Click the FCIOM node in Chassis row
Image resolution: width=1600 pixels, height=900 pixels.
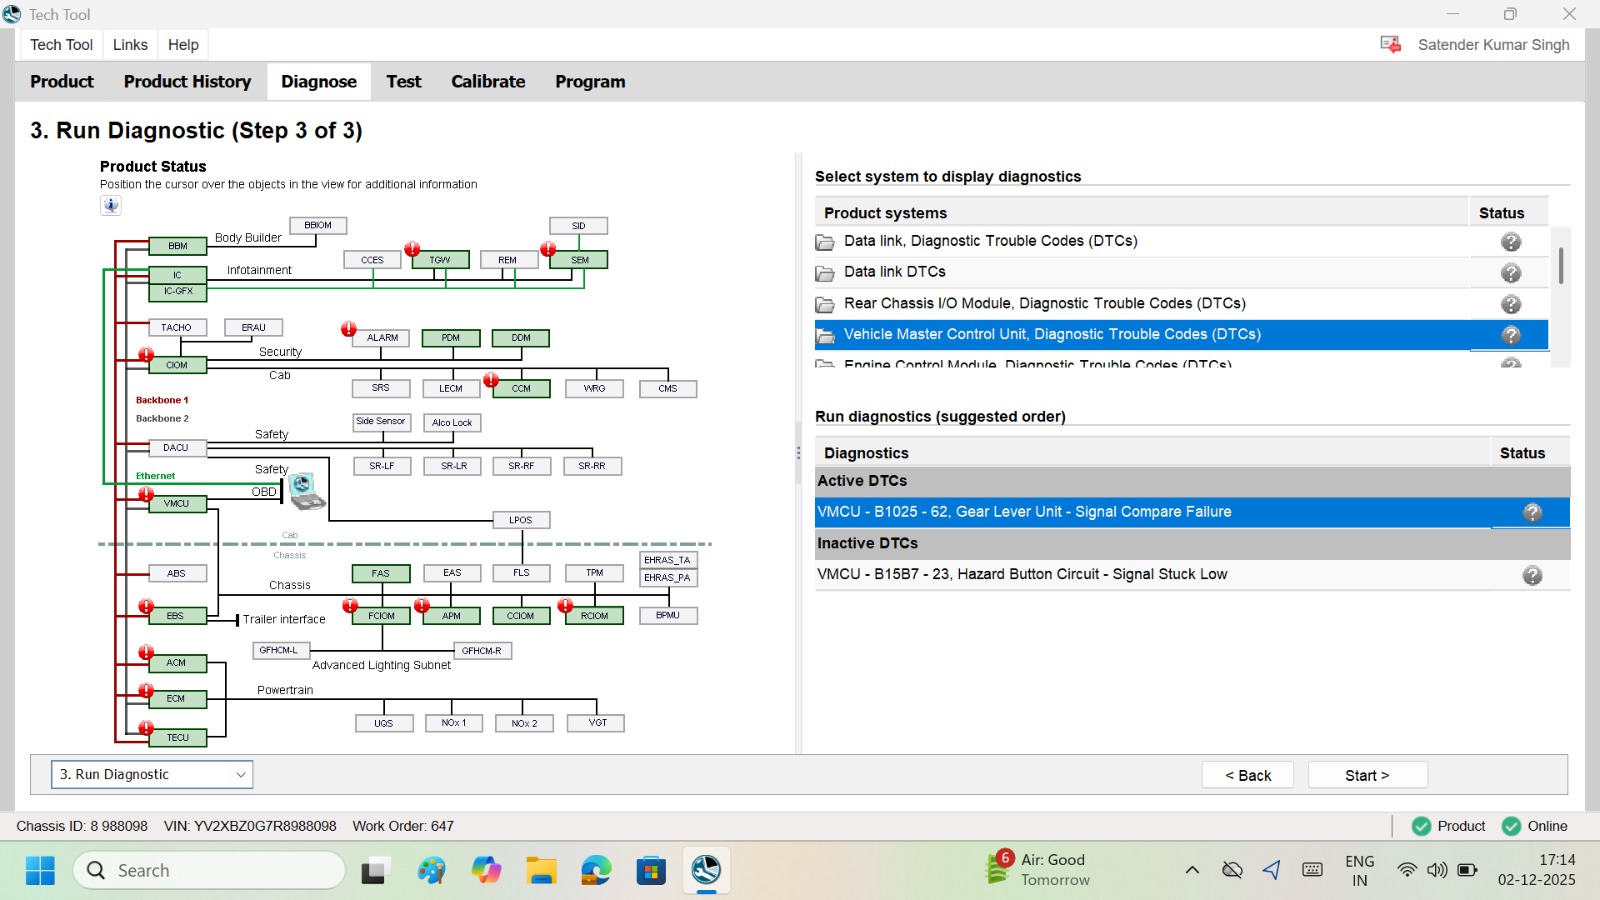tap(381, 616)
